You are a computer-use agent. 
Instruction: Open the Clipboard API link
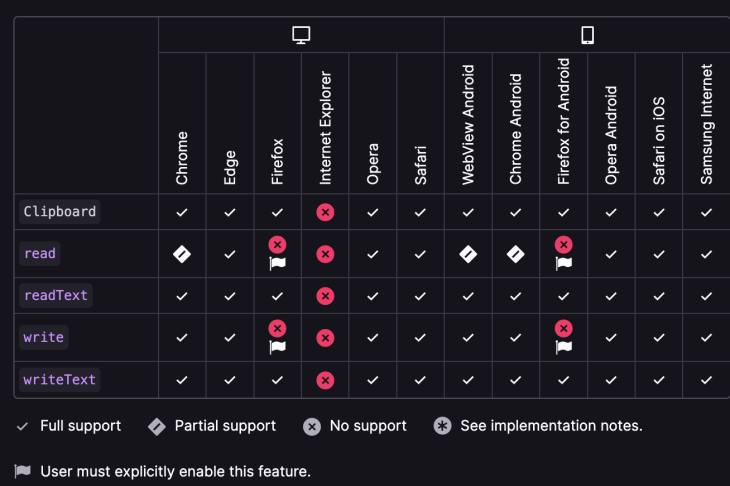60,212
